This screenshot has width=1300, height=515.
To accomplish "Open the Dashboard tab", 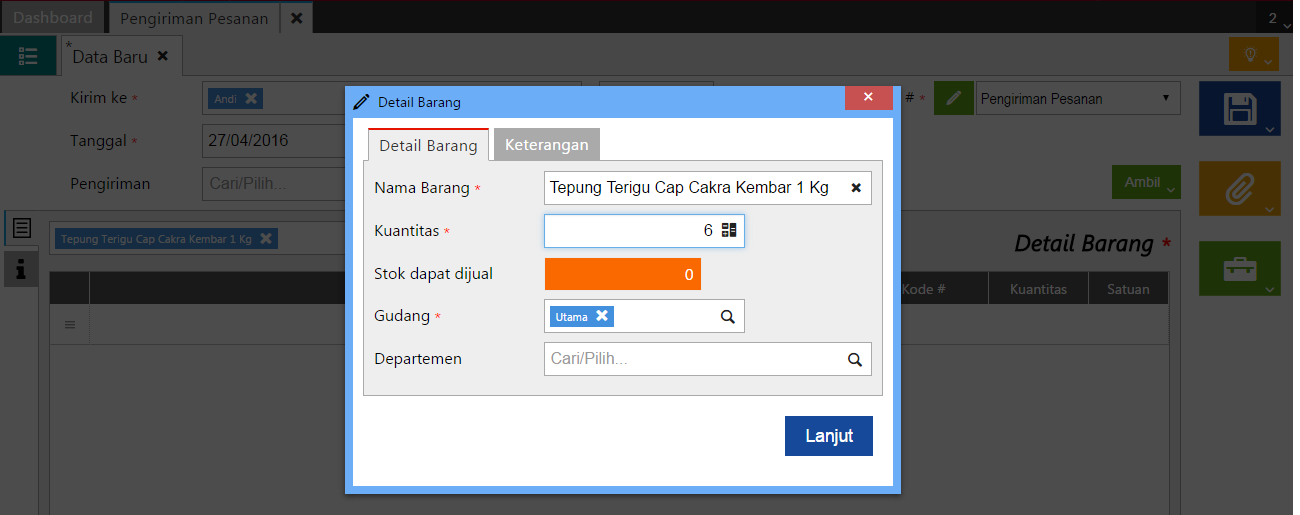I will tap(52, 18).
